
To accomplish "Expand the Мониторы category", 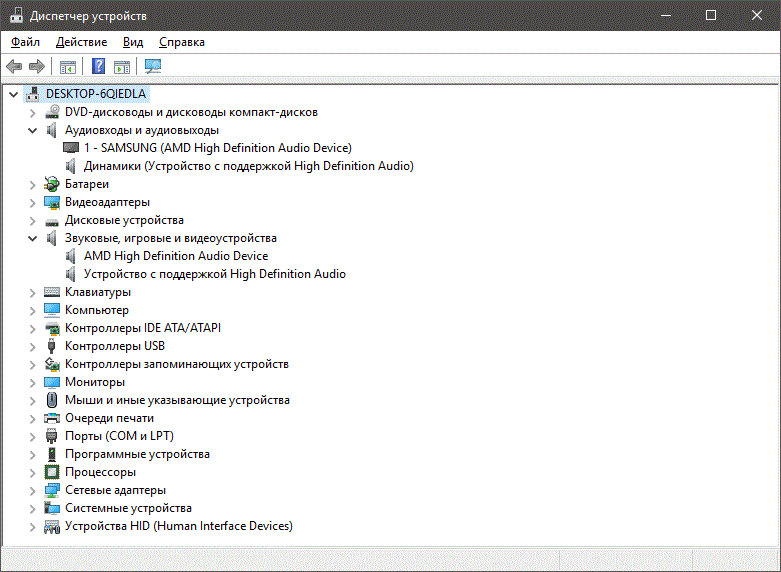I will 32,383.
